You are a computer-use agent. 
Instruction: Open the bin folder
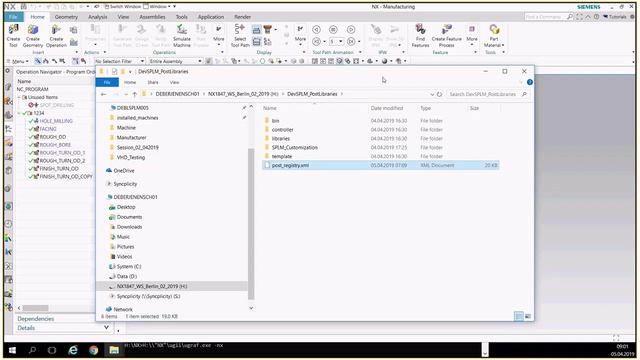(x=276, y=121)
